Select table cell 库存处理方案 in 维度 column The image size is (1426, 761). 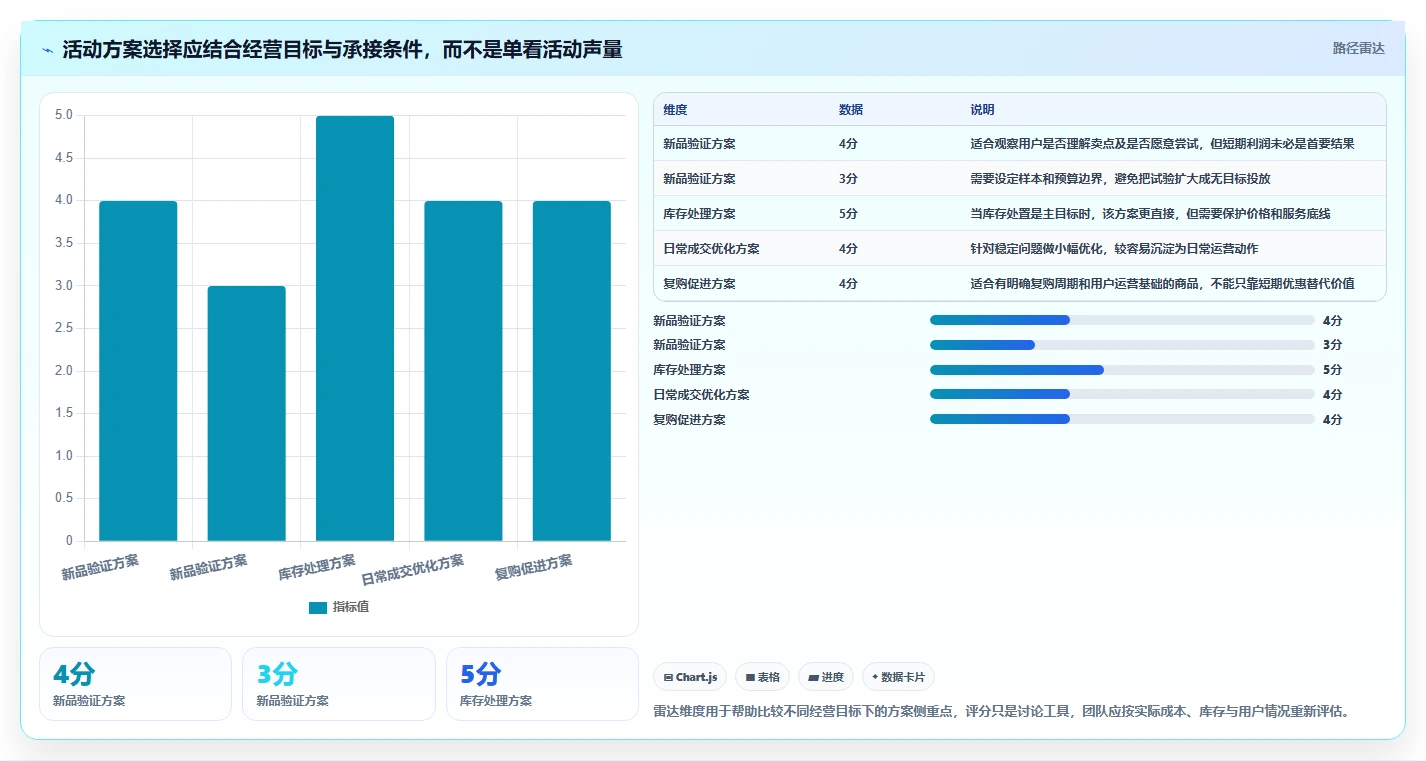(699, 214)
